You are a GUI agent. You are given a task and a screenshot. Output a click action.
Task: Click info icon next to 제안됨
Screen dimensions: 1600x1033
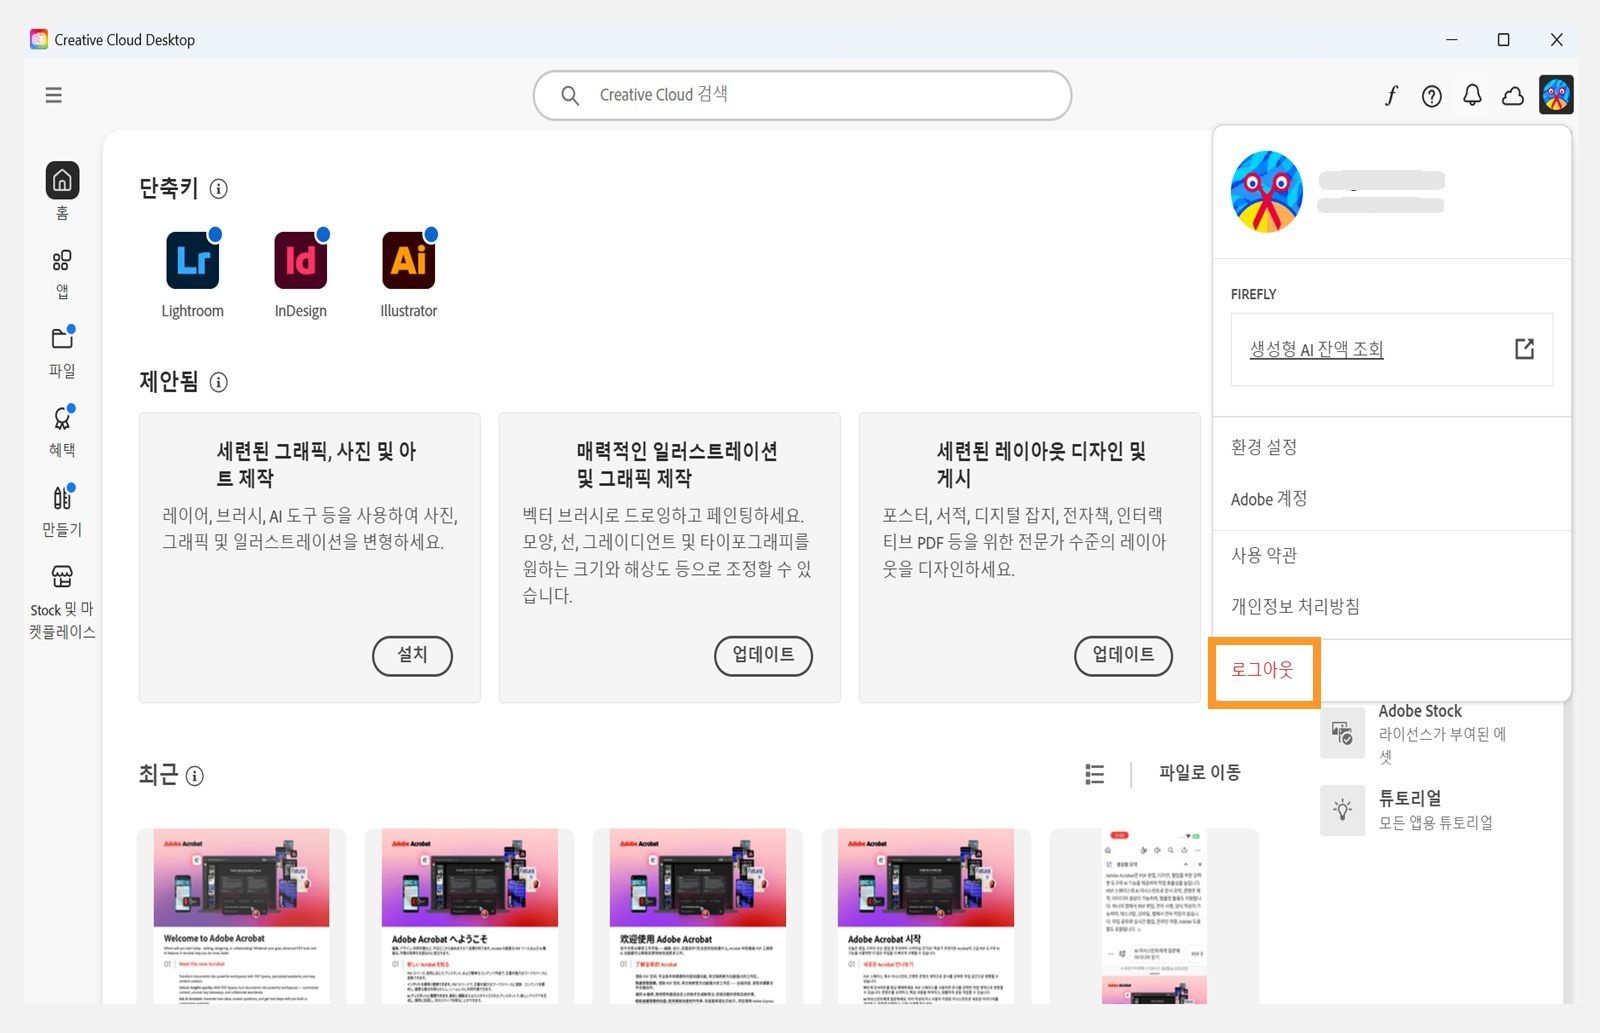tap(219, 382)
